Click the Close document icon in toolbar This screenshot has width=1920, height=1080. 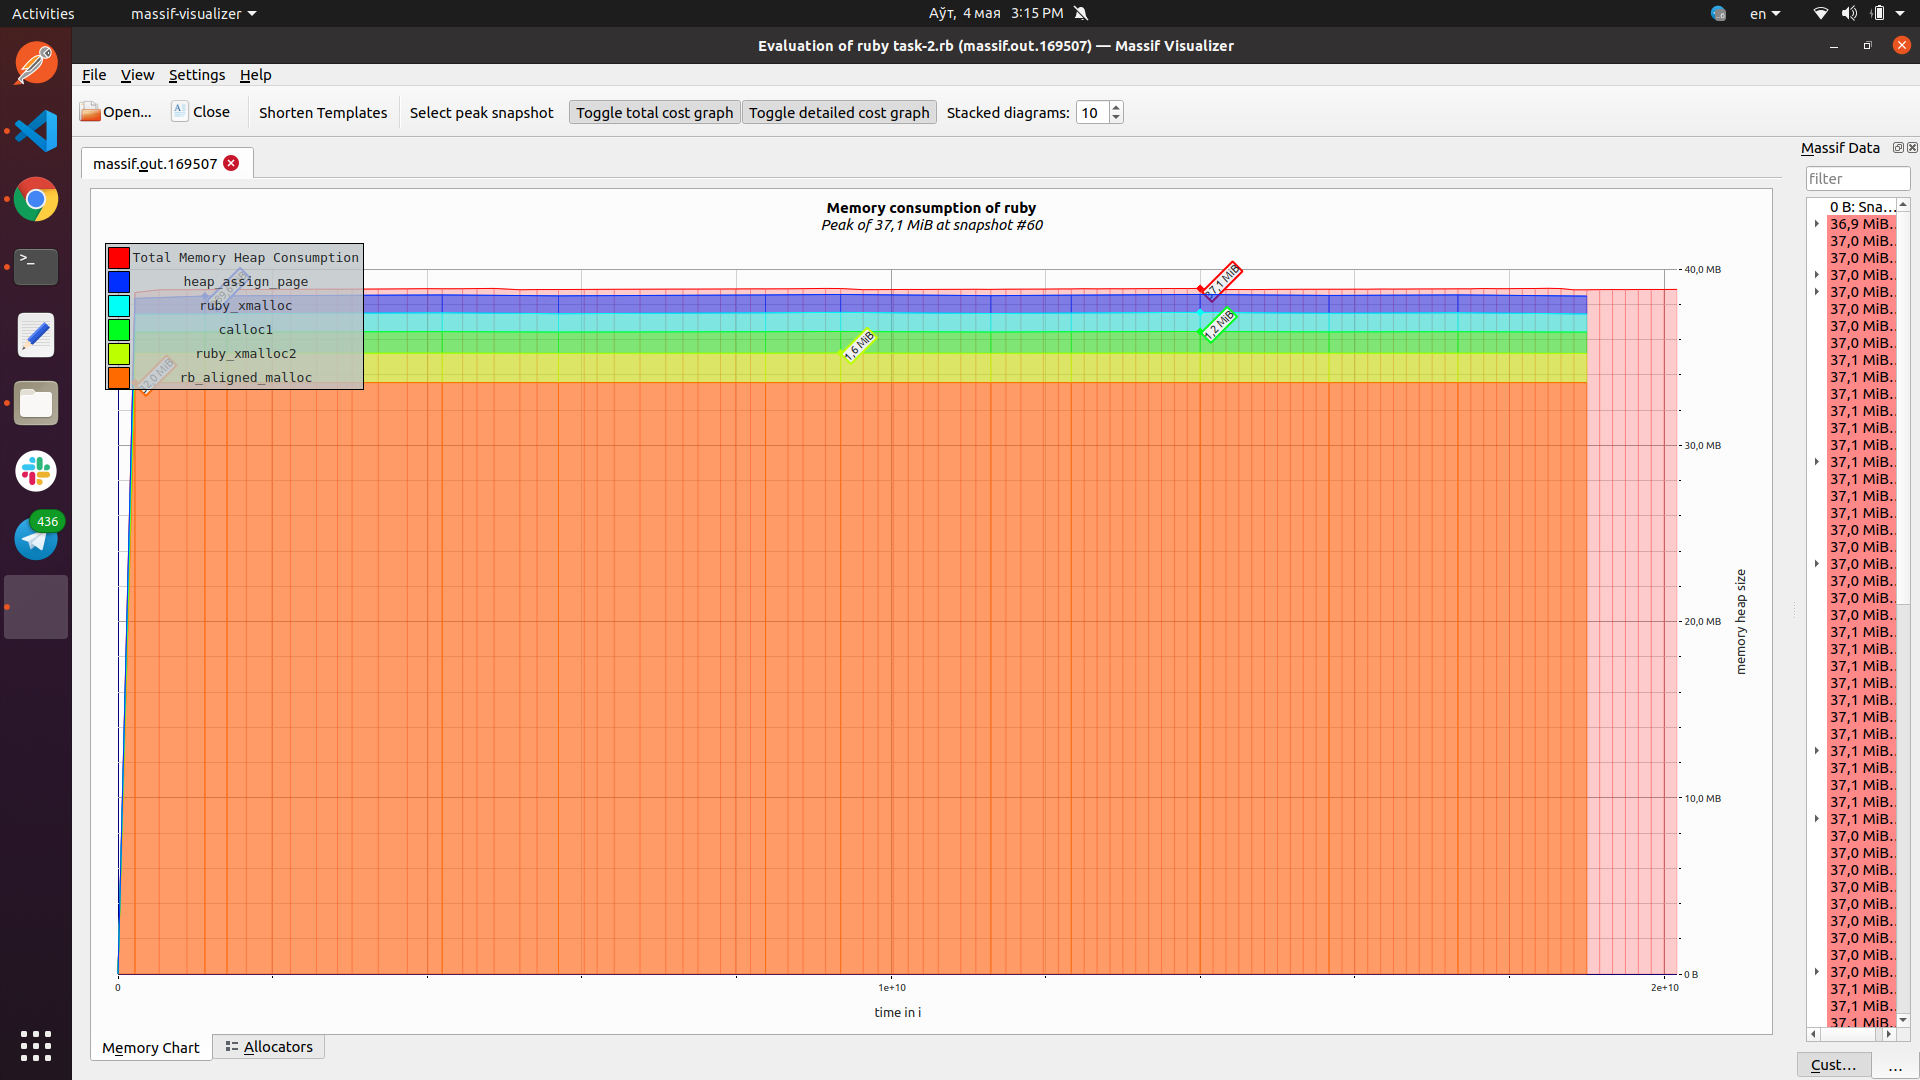pyautogui.click(x=180, y=111)
